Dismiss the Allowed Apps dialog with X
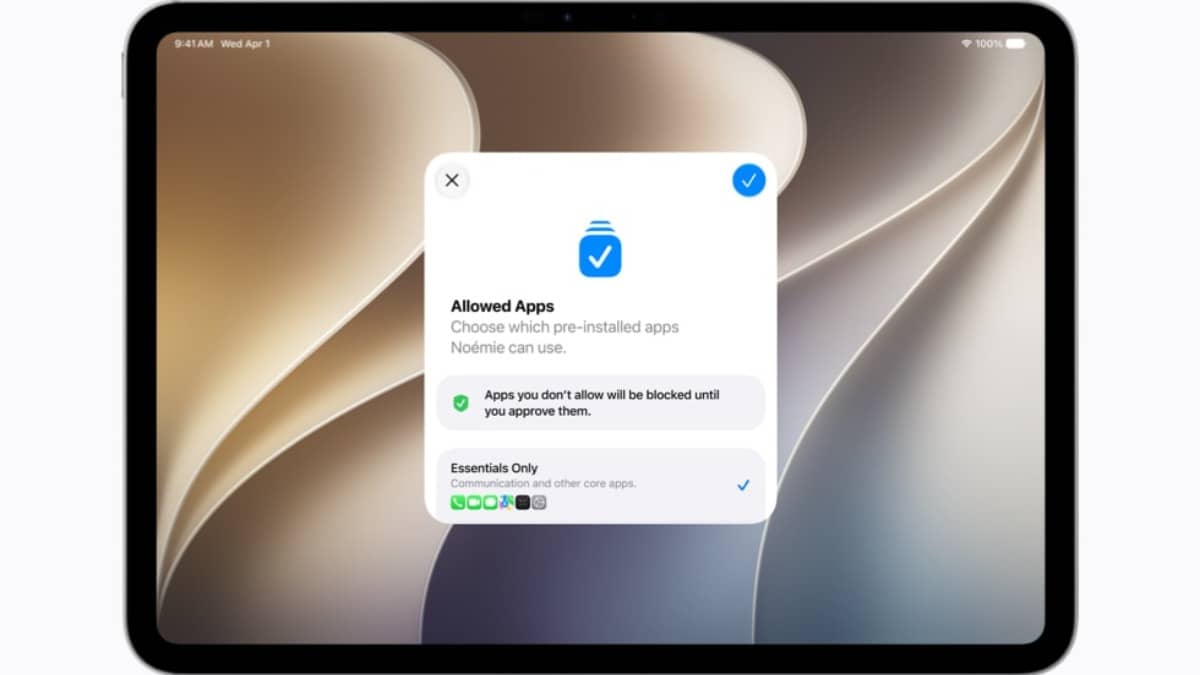1200x675 pixels. 452,181
